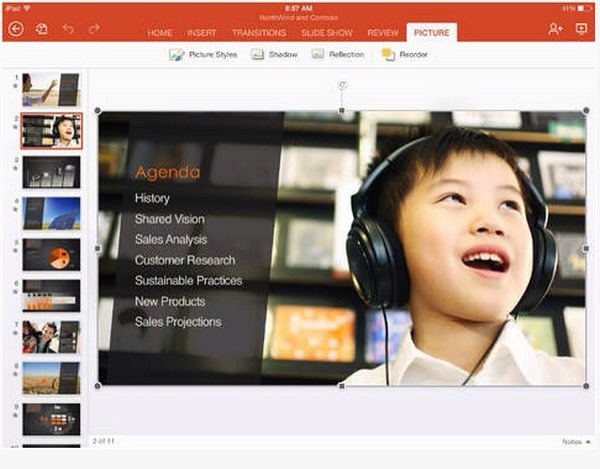Image resolution: width=600 pixels, height=469 pixels.
Task: Select slide 2 thumbnail with boy
Action: pos(51,131)
